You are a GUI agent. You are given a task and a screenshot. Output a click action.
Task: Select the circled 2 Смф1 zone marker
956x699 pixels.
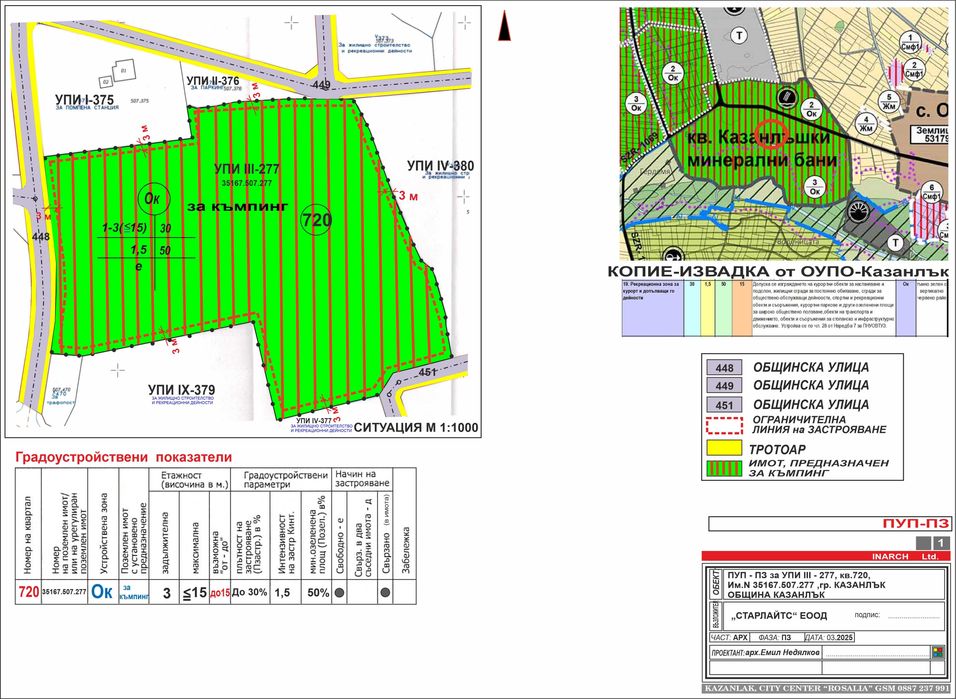pyautogui.click(x=913, y=69)
